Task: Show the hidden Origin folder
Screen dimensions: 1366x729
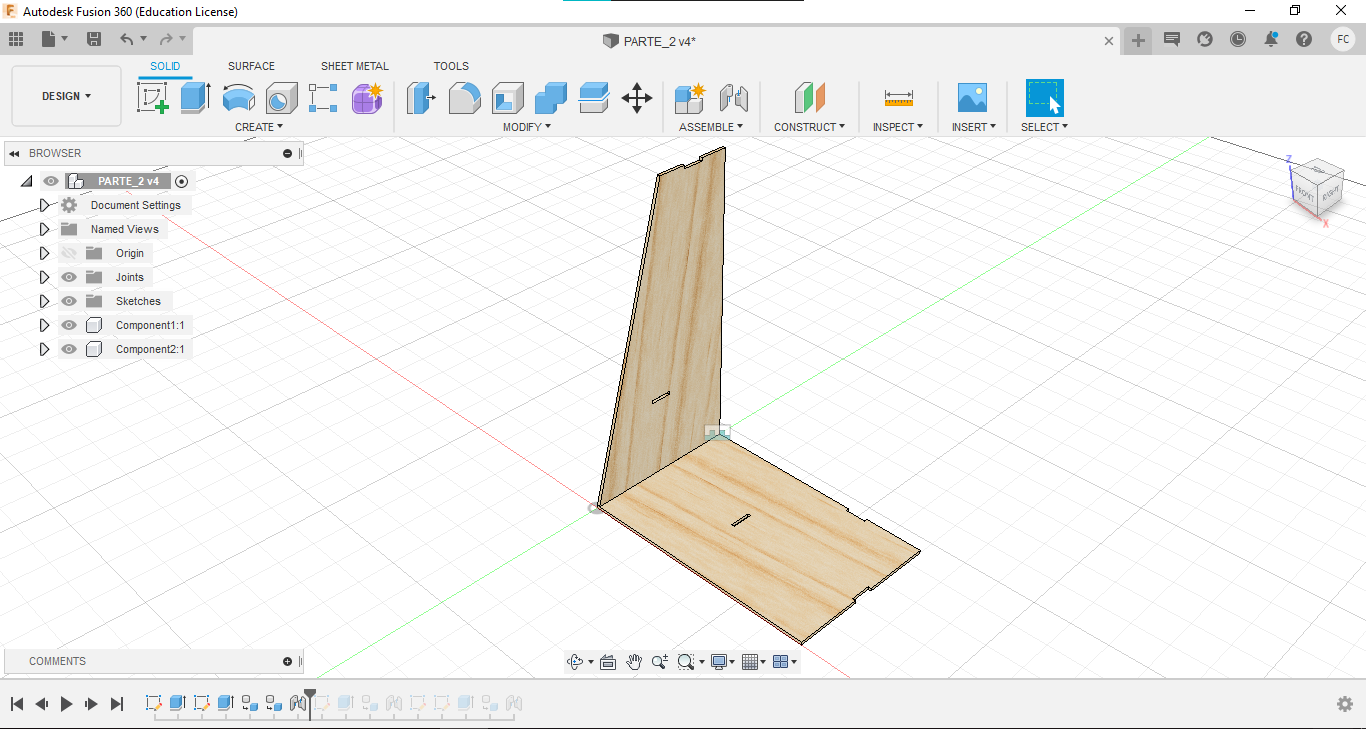Action: click(x=69, y=253)
